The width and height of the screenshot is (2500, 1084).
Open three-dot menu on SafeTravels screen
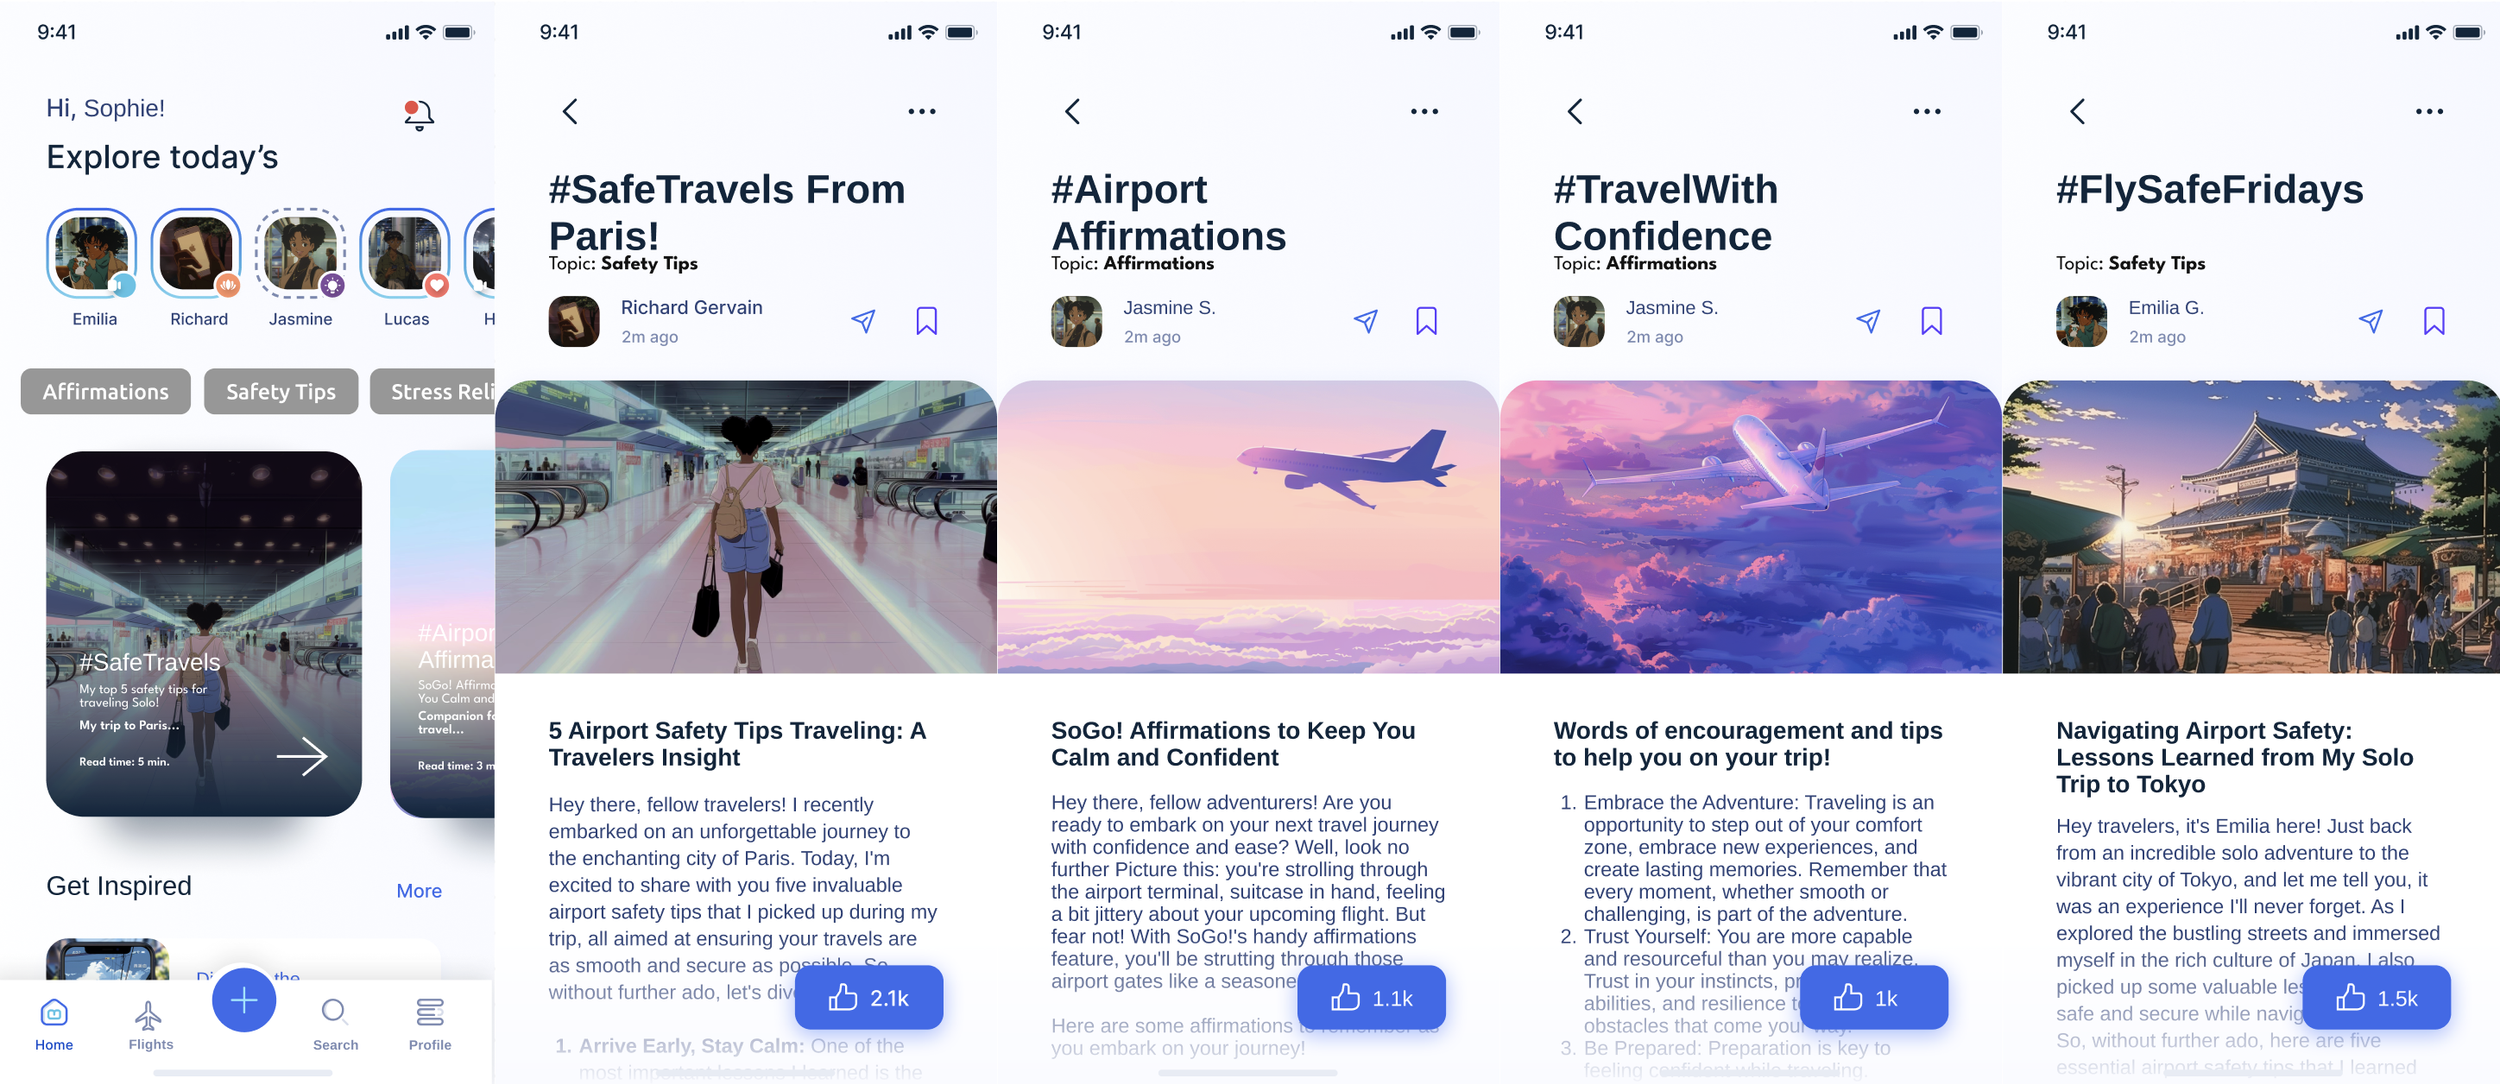coord(922,111)
